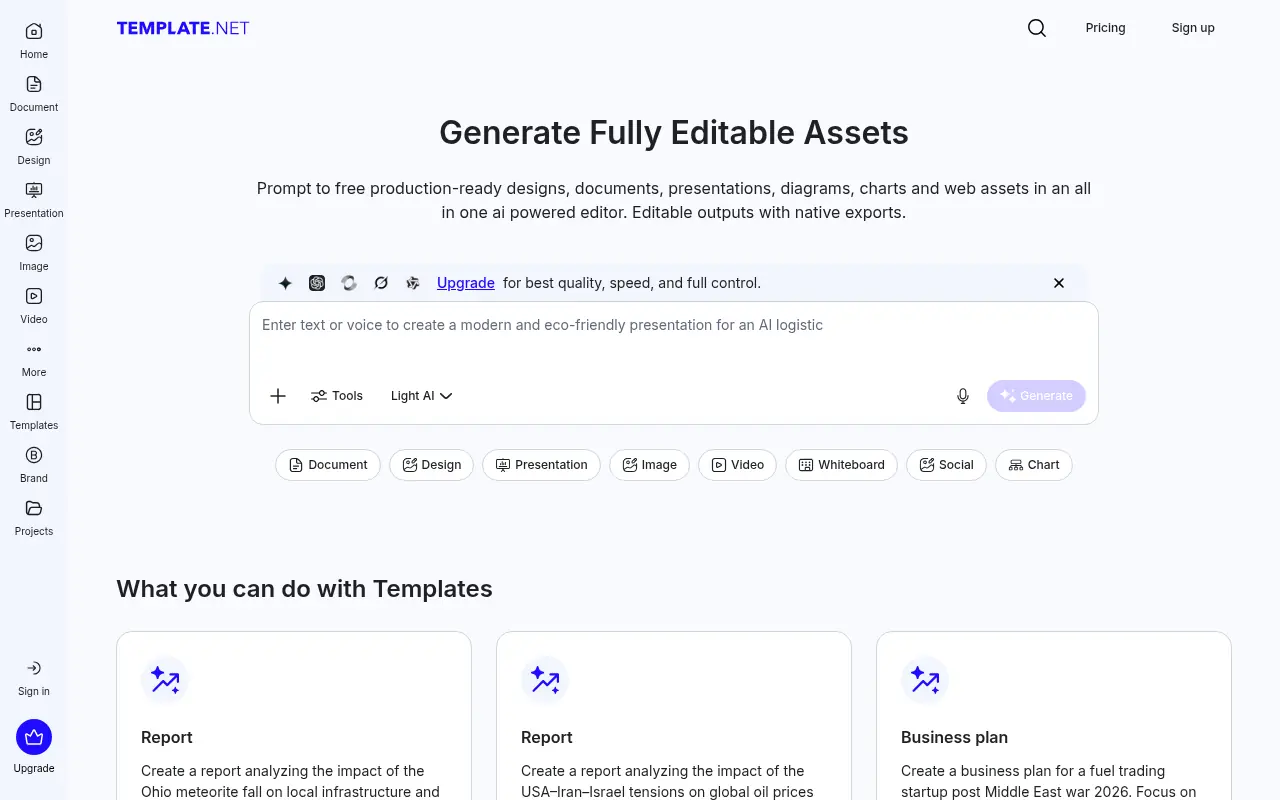Activate the microphone for voice input
1280x800 pixels.
click(962, 396)
